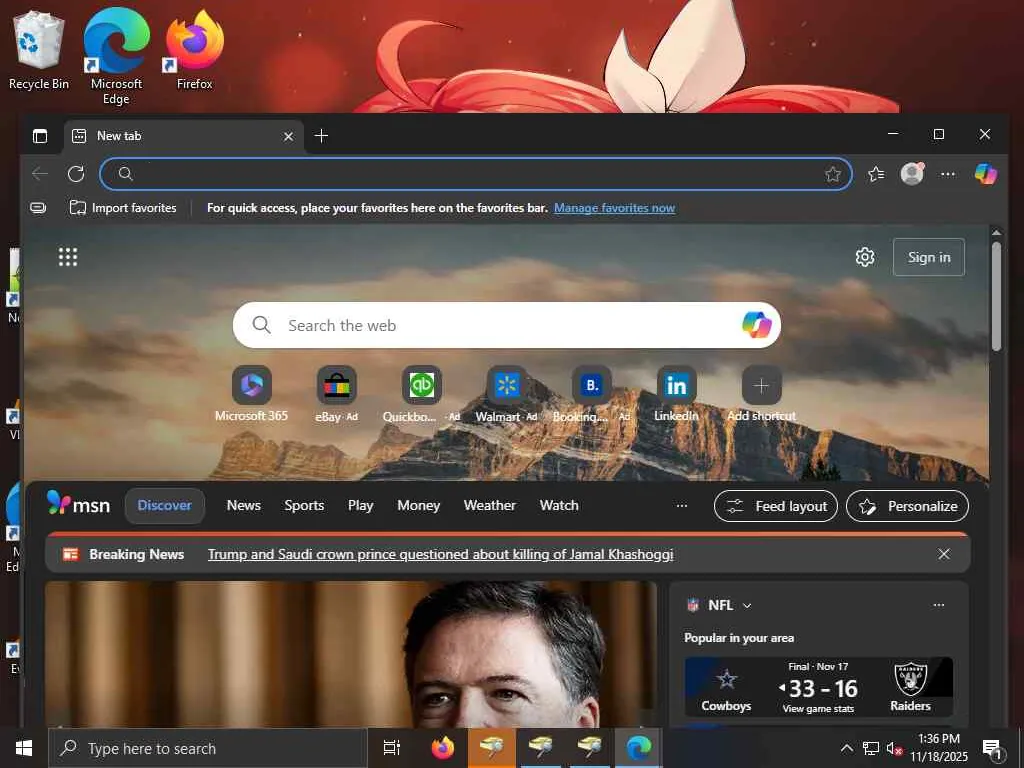Close the New tab tab
1024x768 pixels.
288,136
